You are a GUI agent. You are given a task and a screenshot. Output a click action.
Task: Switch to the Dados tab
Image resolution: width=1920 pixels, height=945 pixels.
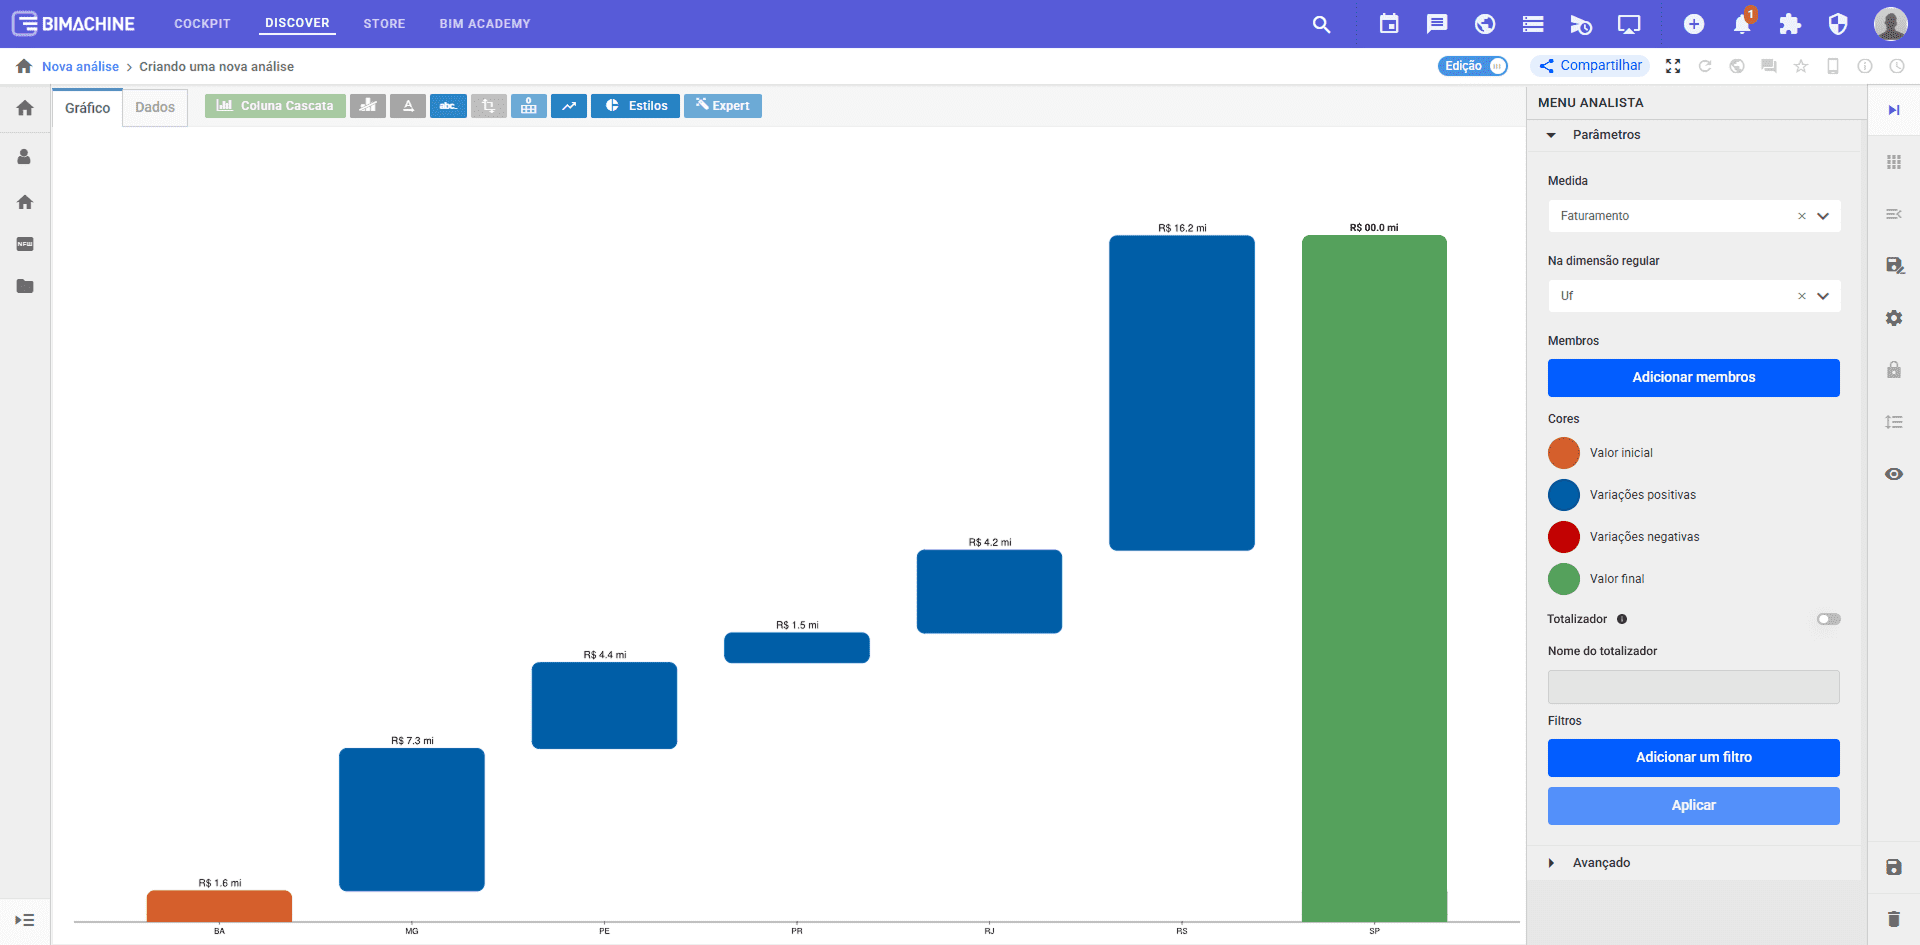(155, 107)
